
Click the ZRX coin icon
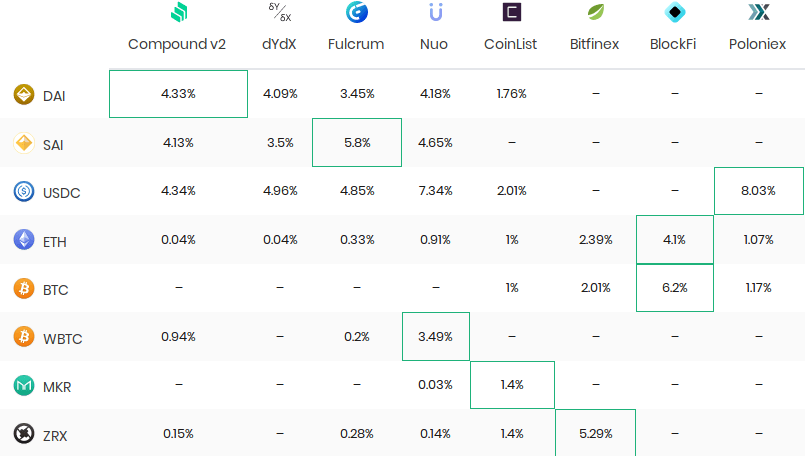point(24,434)
